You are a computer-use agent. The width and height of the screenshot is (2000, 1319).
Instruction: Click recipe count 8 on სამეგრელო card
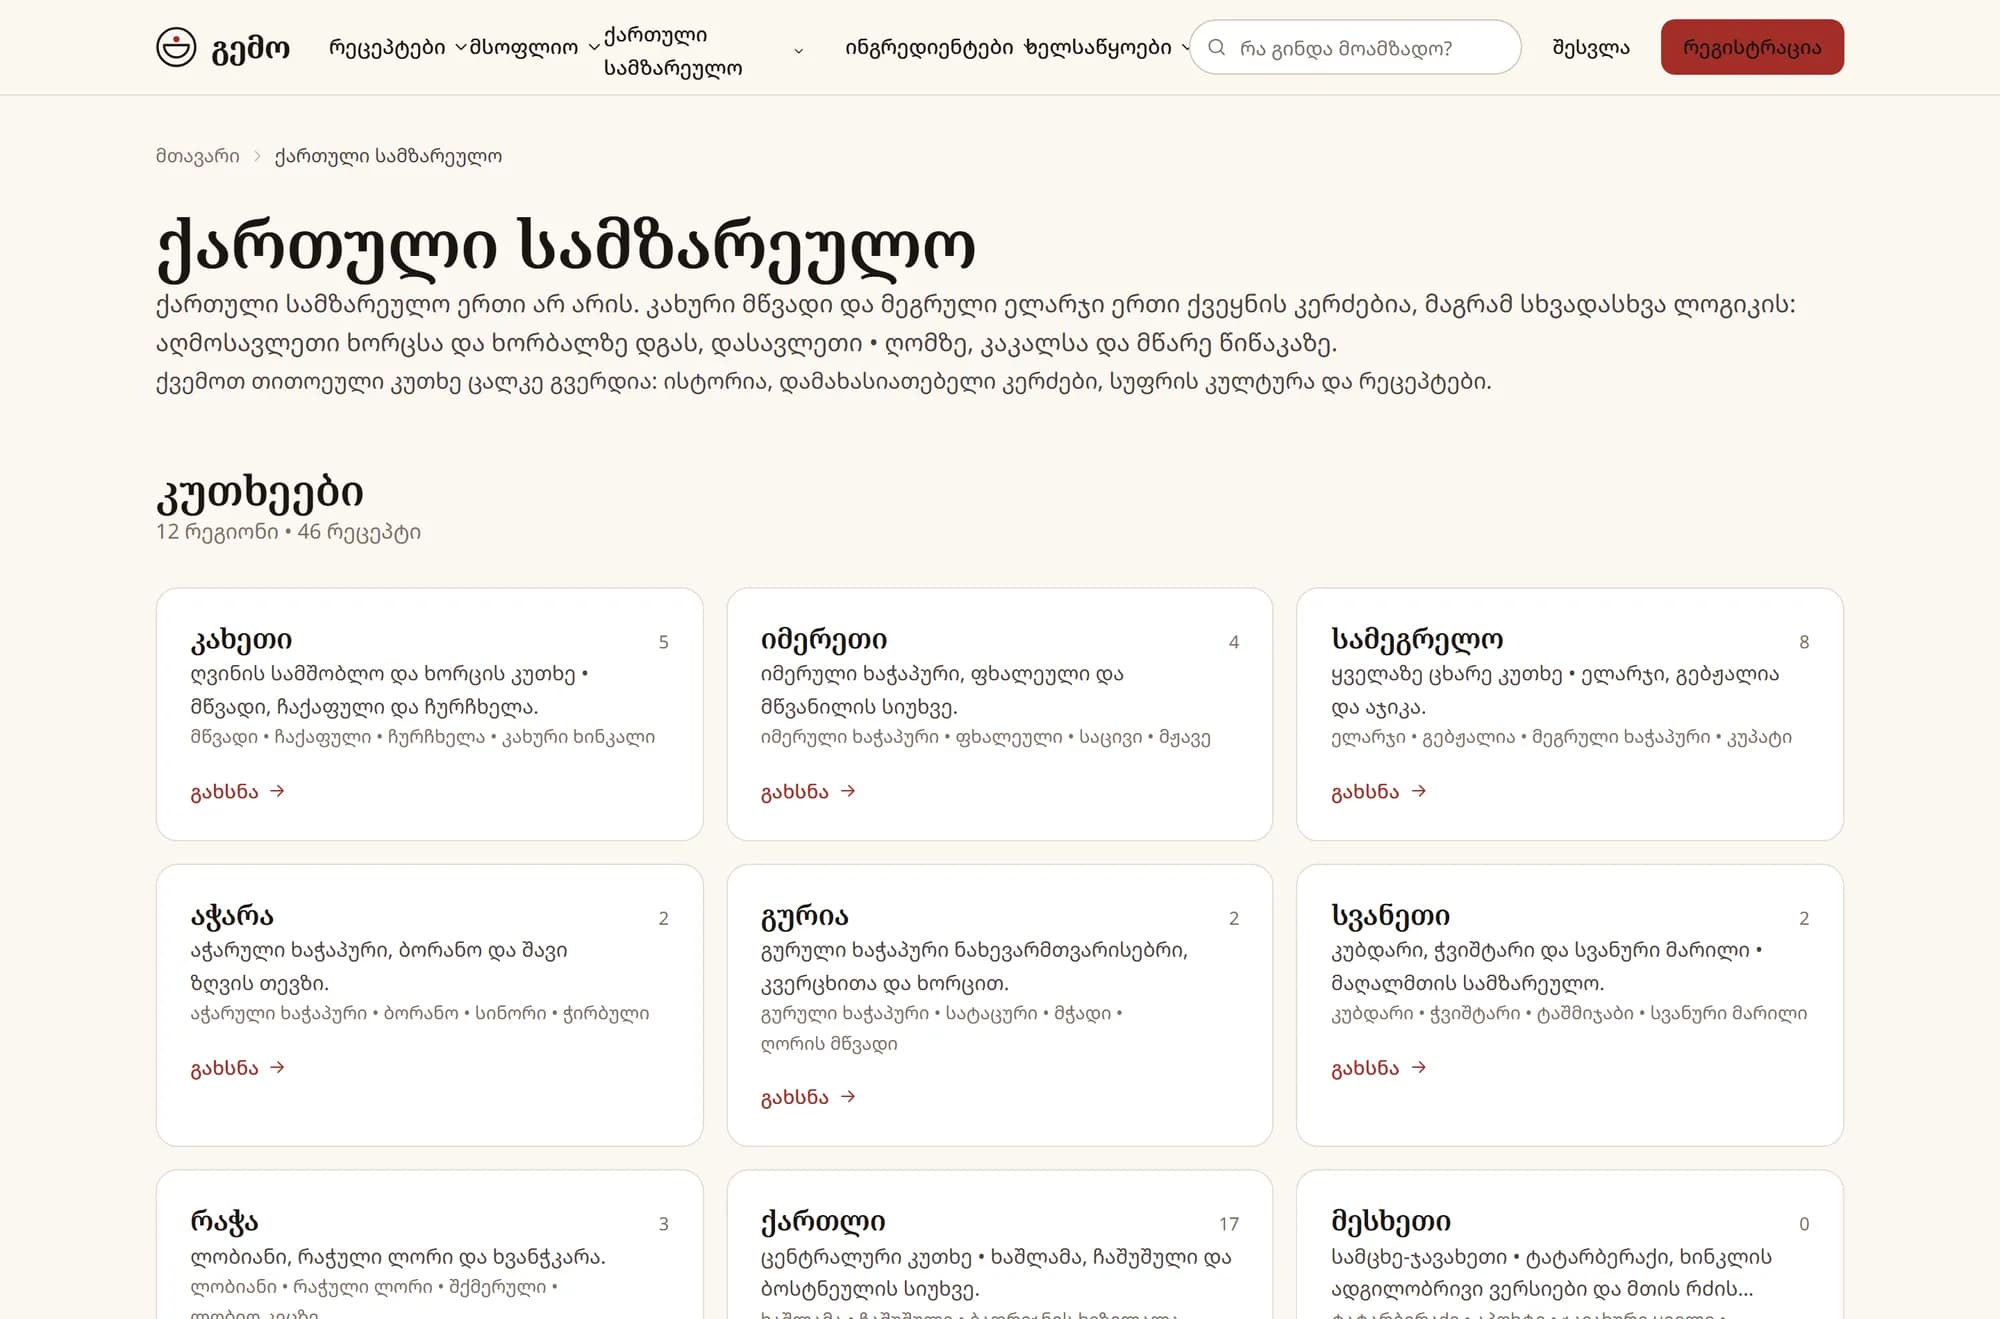1804,642
